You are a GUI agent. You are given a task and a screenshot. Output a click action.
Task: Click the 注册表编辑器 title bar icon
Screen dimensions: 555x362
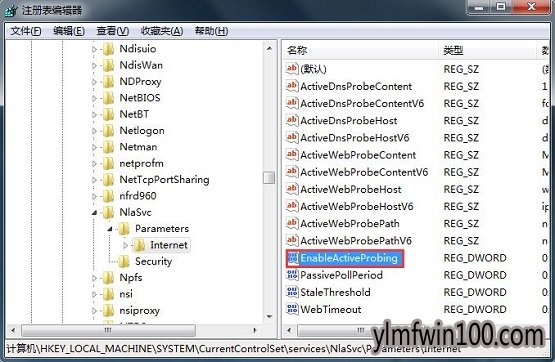[x=11, y=11]
